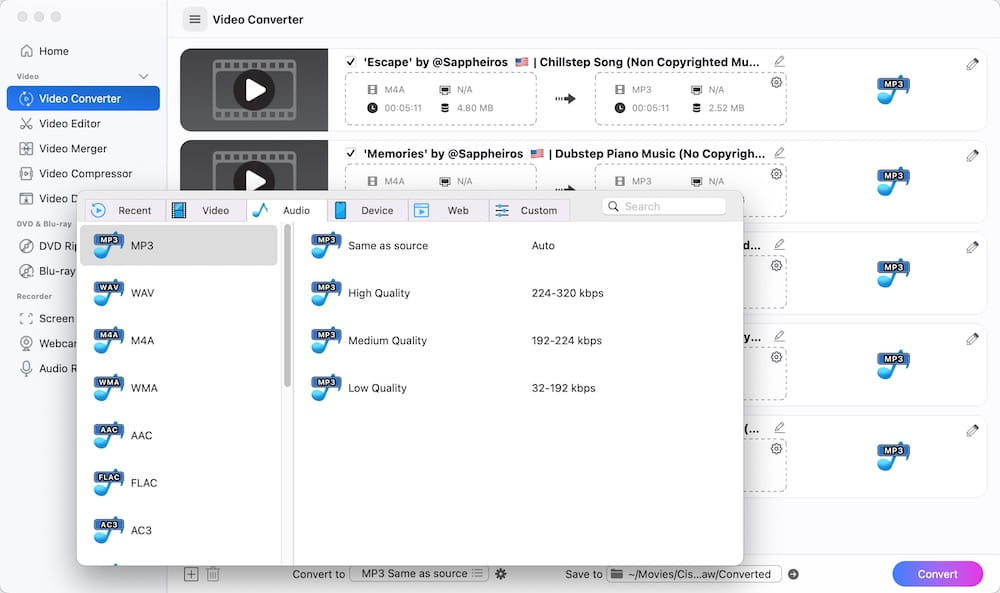This screenshot has height=593, width=1000.
Task: Click the format list scrollbar
Action: point(287,306)
